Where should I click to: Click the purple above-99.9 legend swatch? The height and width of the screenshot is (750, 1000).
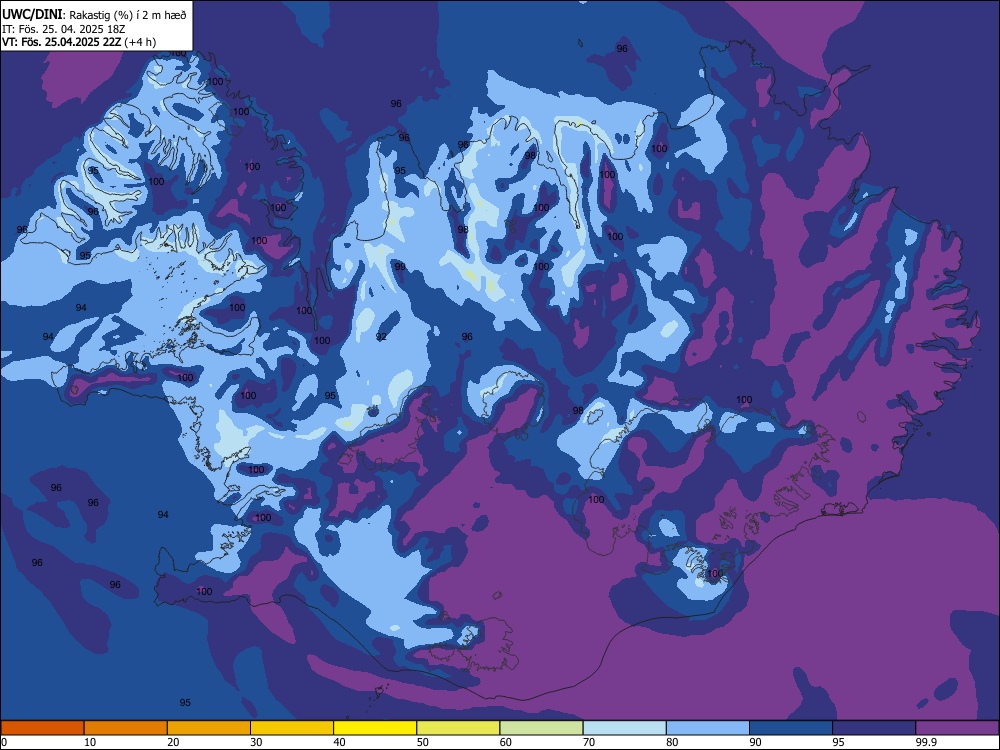tap(957, 728)
